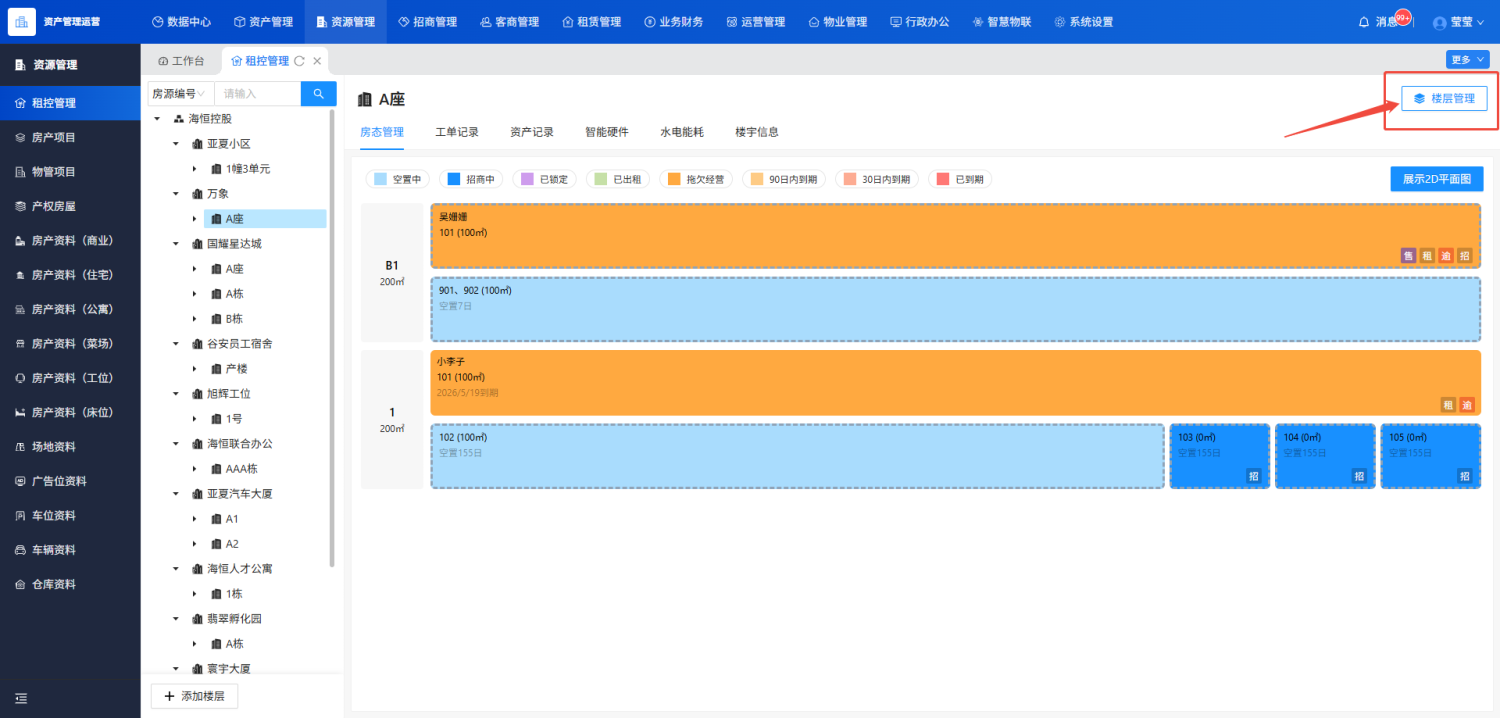This screenshot has height=718, width=1500.
Task: Open the 房源编号 search type dropdown
Action: tap(180, 94)
